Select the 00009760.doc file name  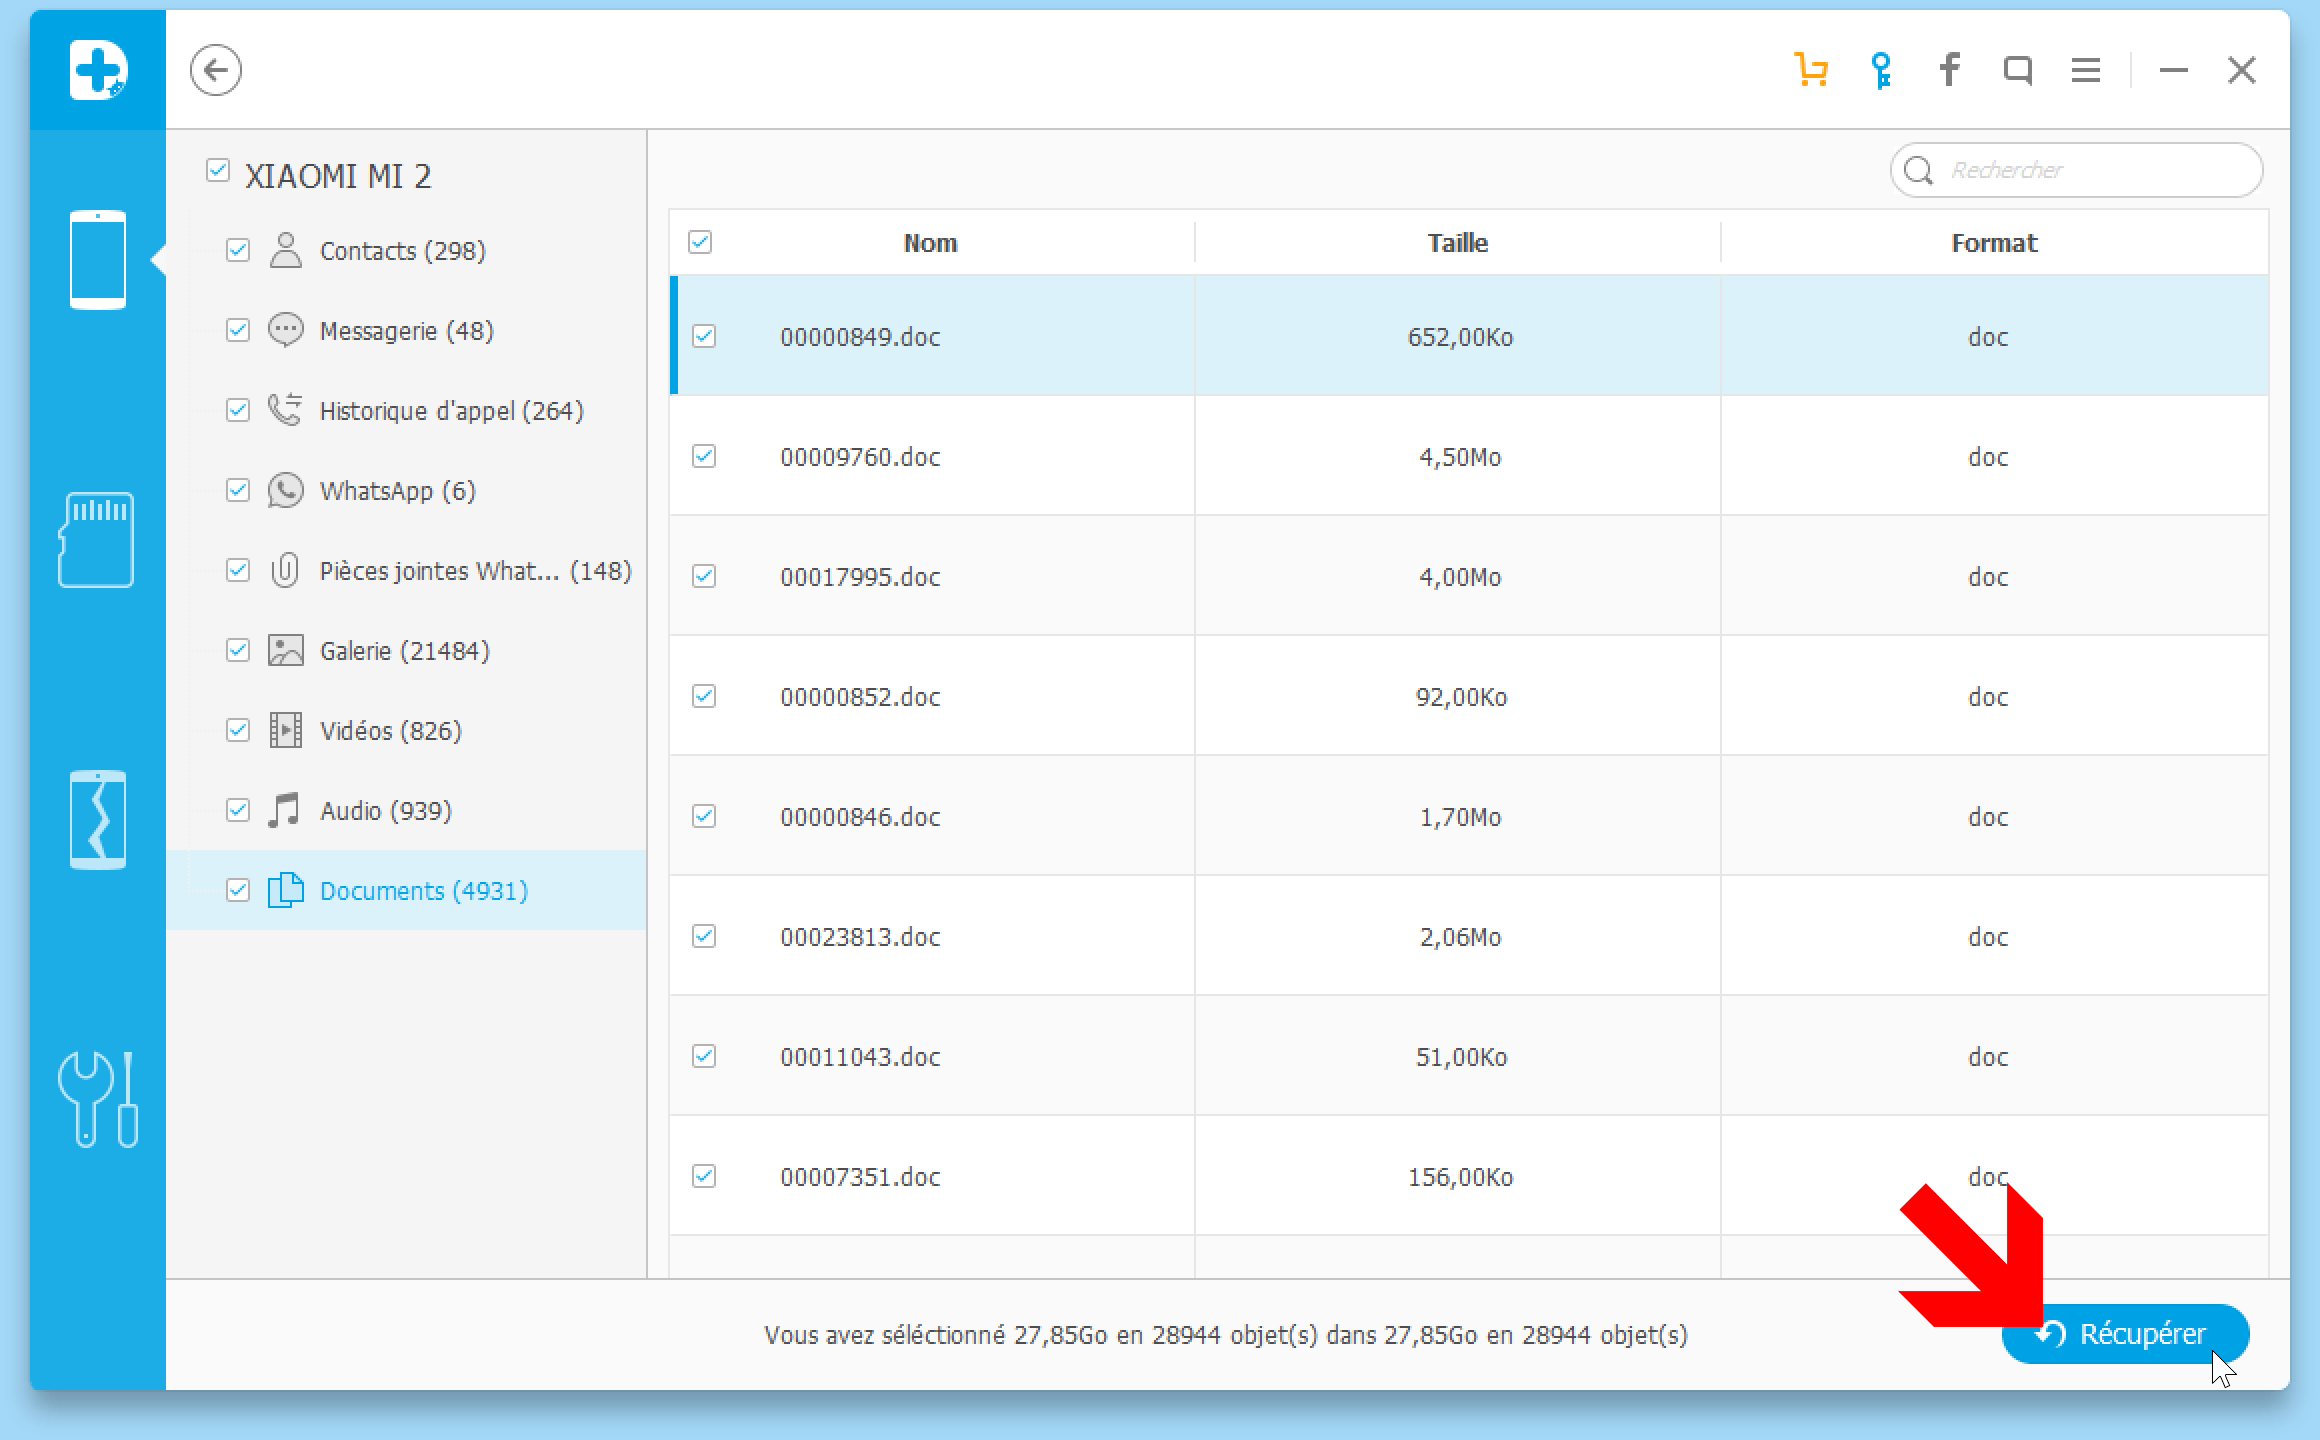point(860,457)
